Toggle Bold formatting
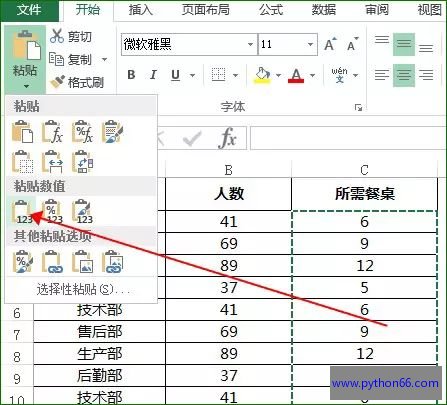This screenshot has width=447, height=405. [131, 75]
